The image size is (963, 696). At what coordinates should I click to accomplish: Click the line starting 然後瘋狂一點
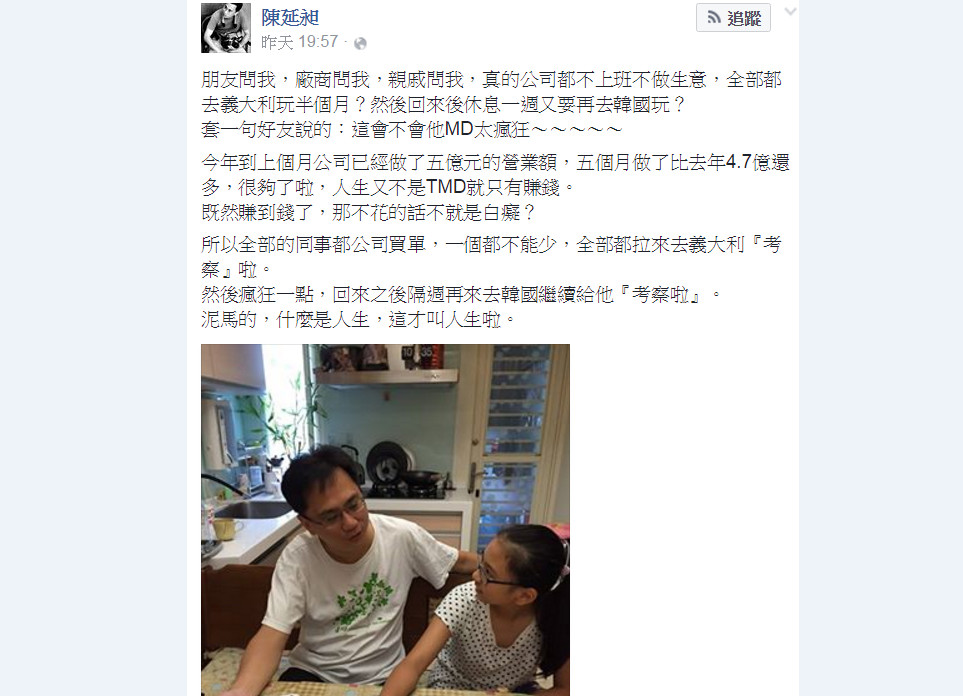(x=461, y=295)
